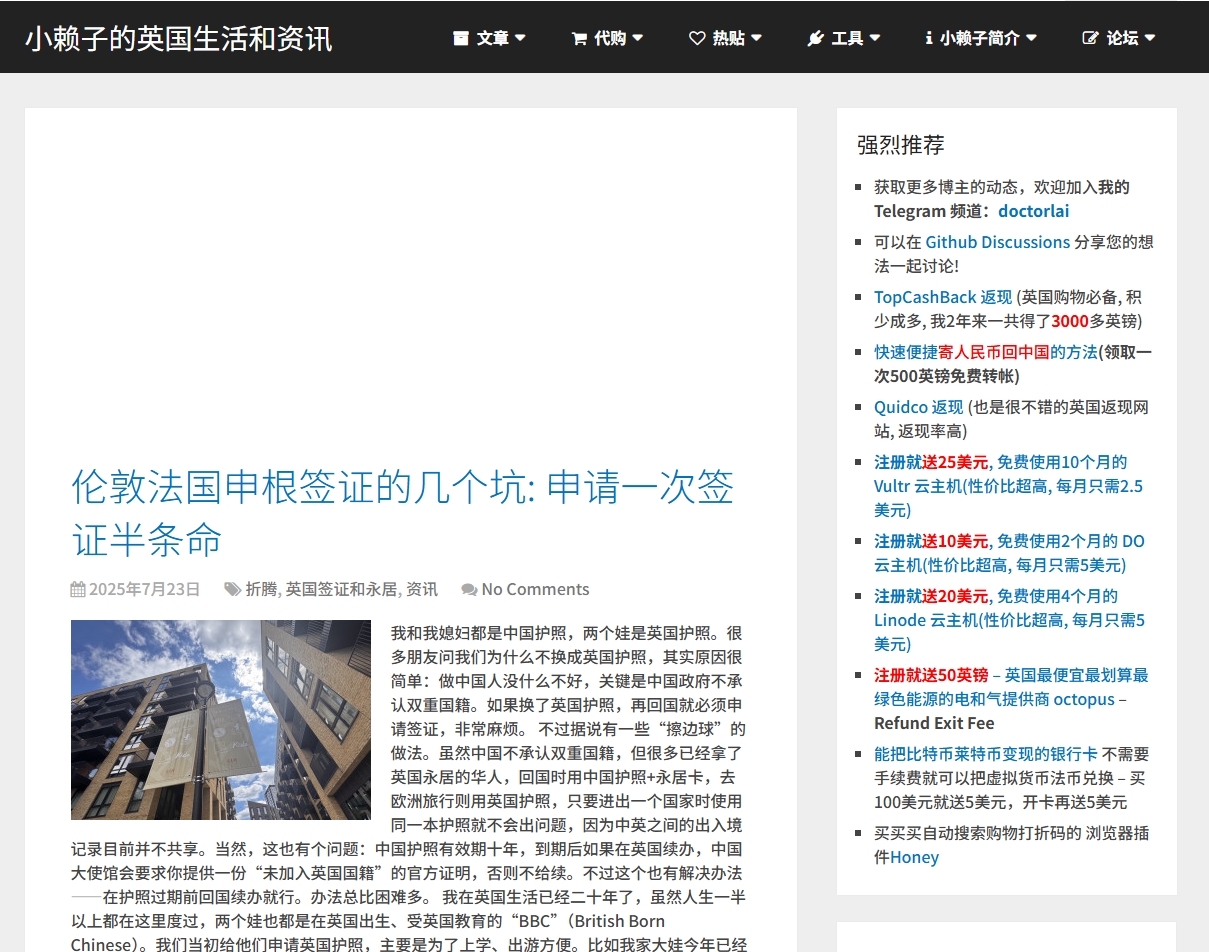Screen dimensions: 1209x952
Task: Open the Quidco 返现 link
Action: tap(917, 407)
